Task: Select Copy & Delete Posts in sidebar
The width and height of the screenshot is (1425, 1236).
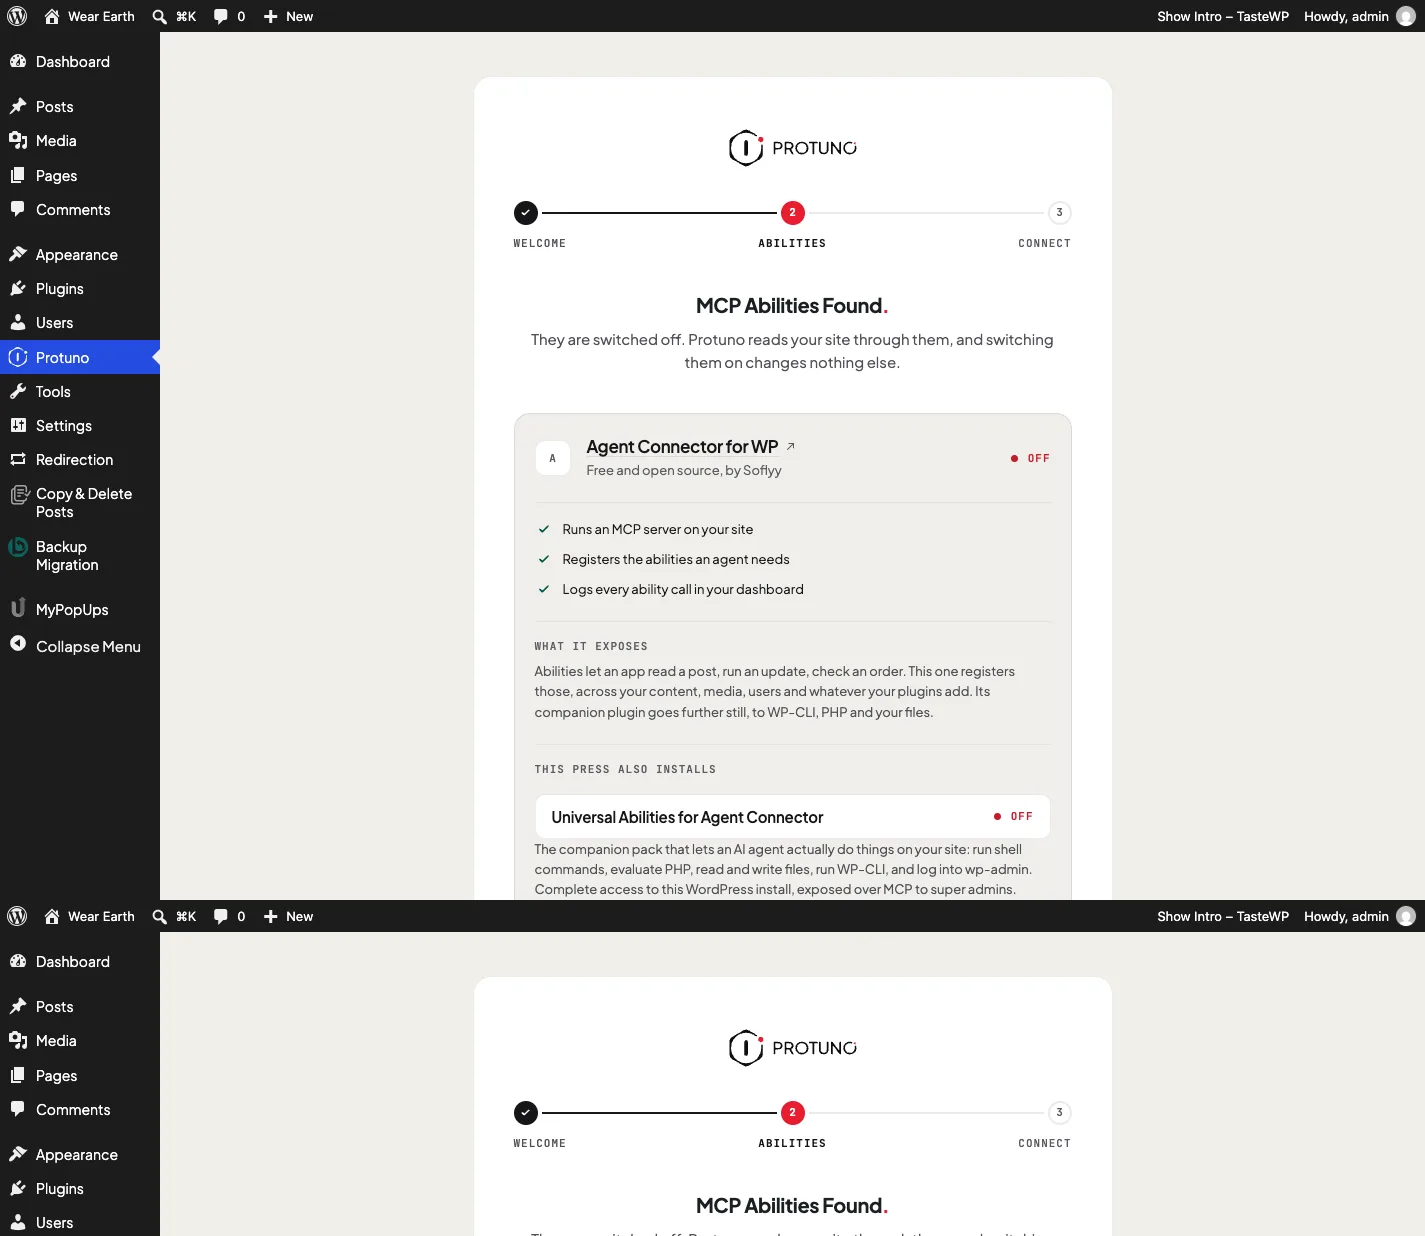Action: click(80, 502)
